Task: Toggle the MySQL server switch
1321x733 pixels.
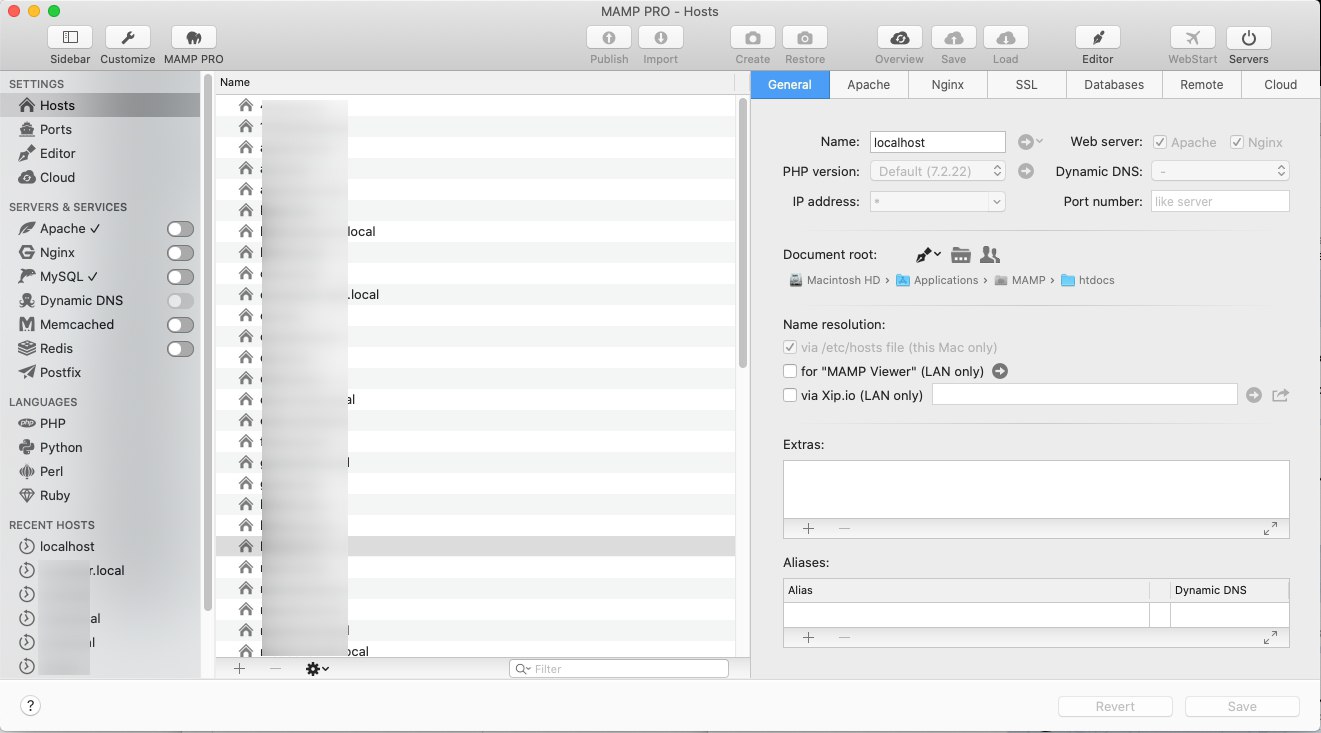Action: [x=180, y=277]
